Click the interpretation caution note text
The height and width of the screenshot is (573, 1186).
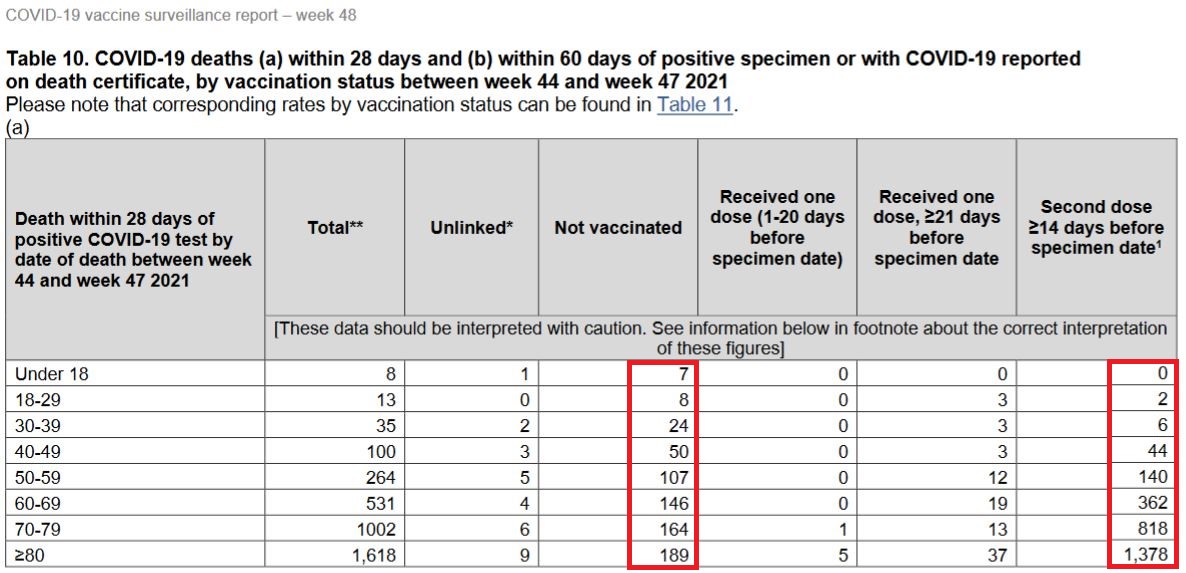tap(720, 339)
